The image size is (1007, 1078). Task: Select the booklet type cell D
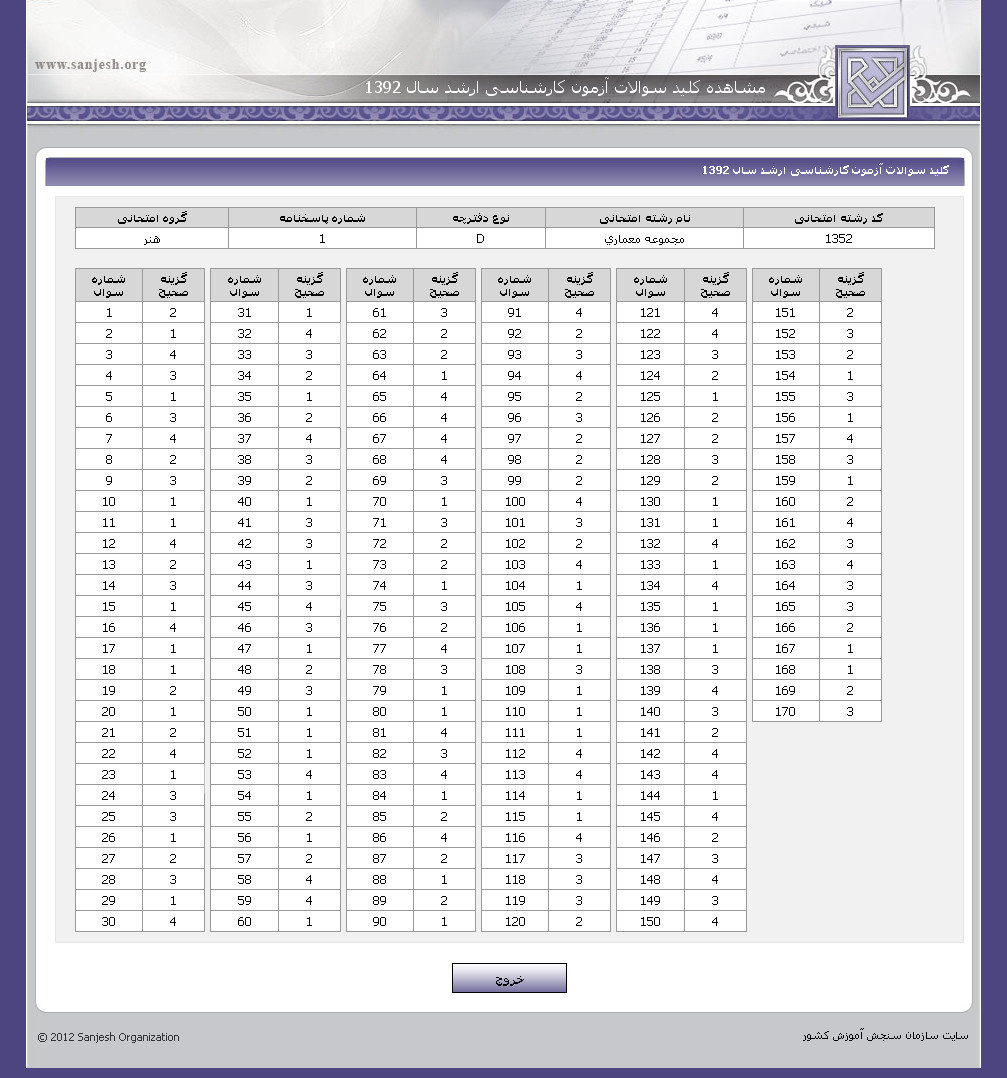pyautogui.click(x=480, y=239)
